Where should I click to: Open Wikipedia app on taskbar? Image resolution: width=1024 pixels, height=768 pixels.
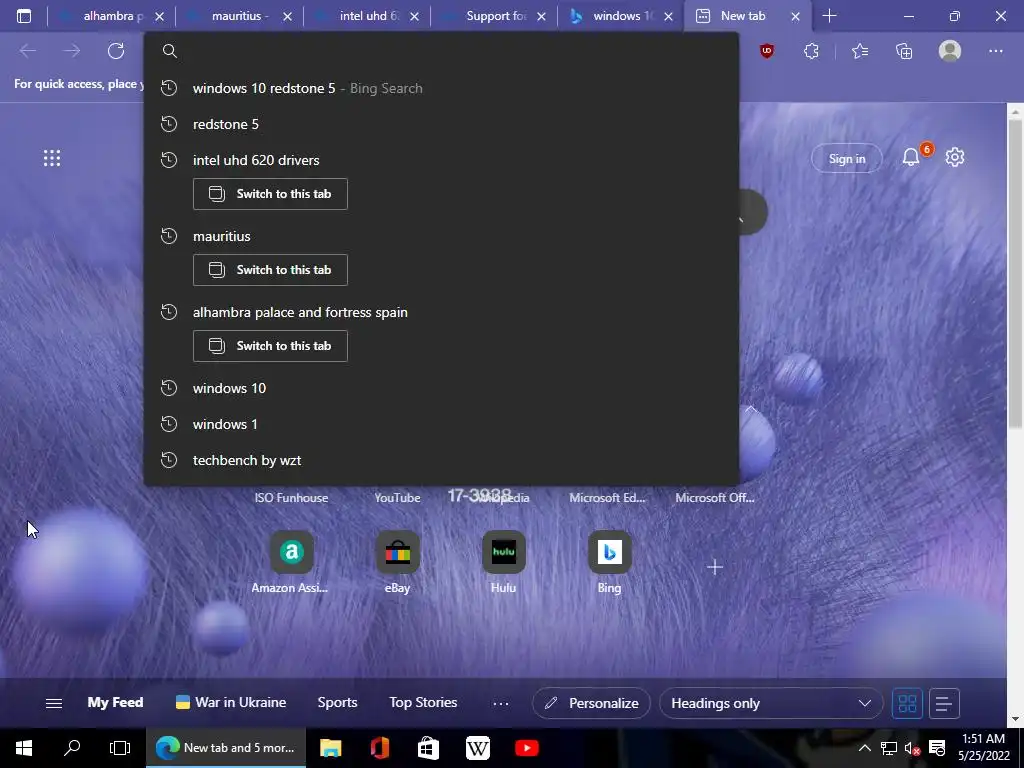coord(477,748)
